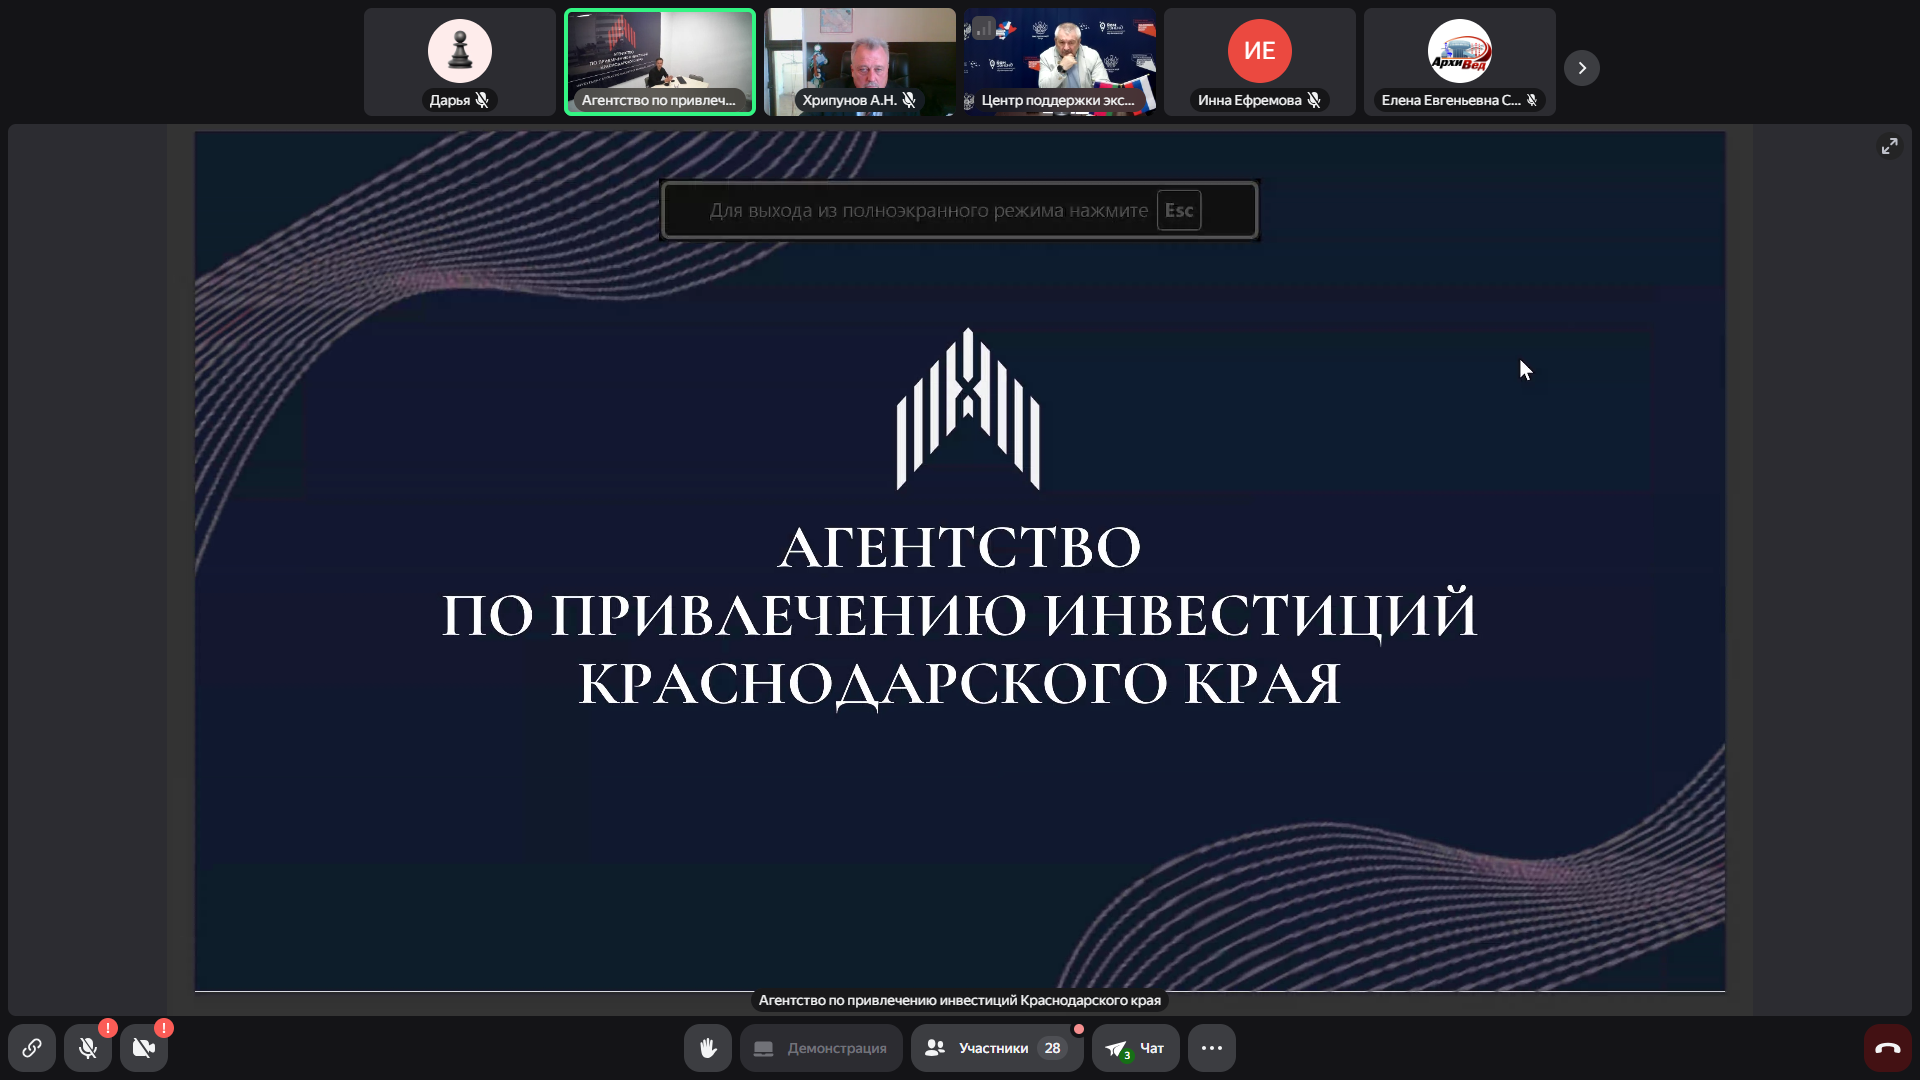Select Елена Евгеньевна's participant tile

1460,62
